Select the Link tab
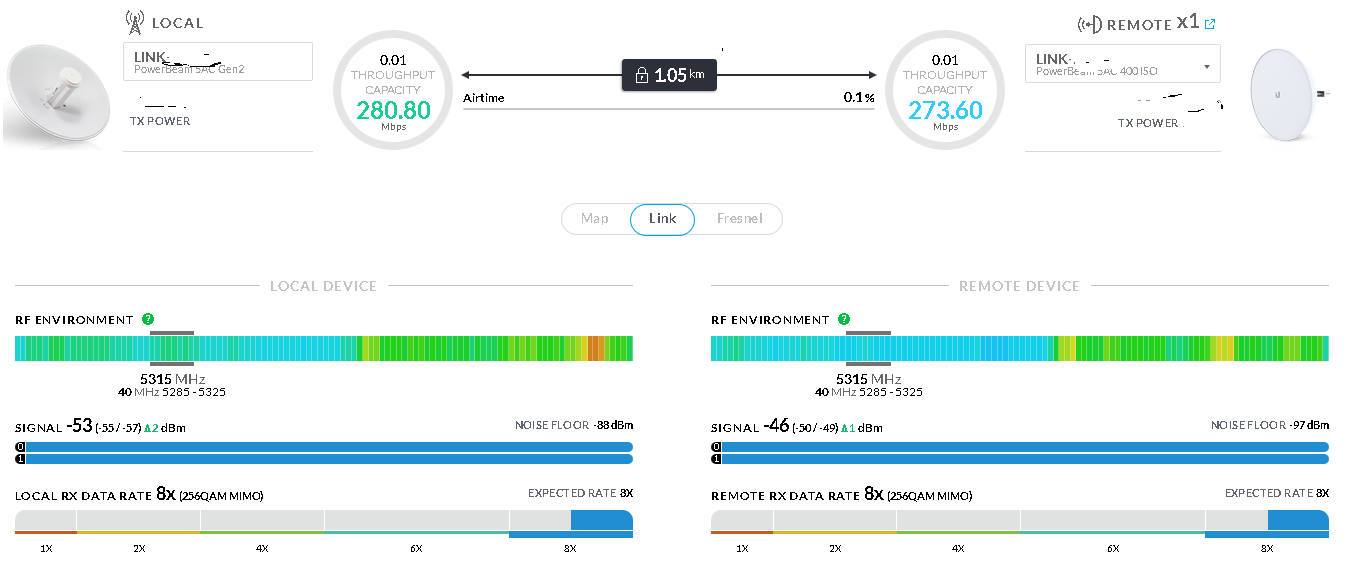The height and width of the screenshot is (584, 1349). click(x=662, y=218)
